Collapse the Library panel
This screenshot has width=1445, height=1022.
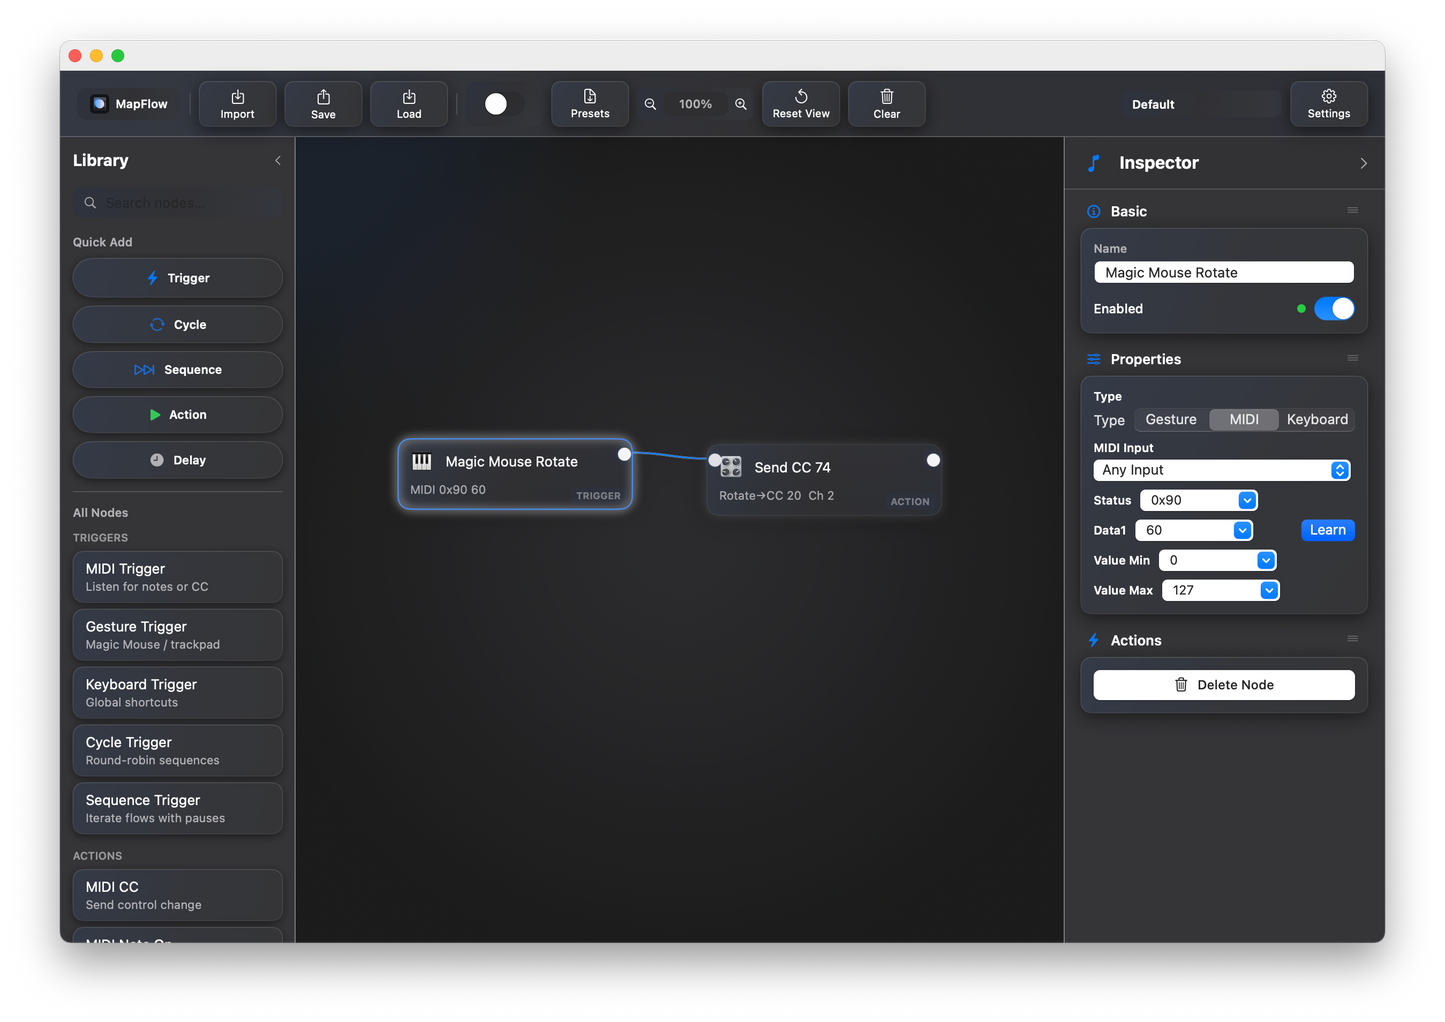pos(277,160)
